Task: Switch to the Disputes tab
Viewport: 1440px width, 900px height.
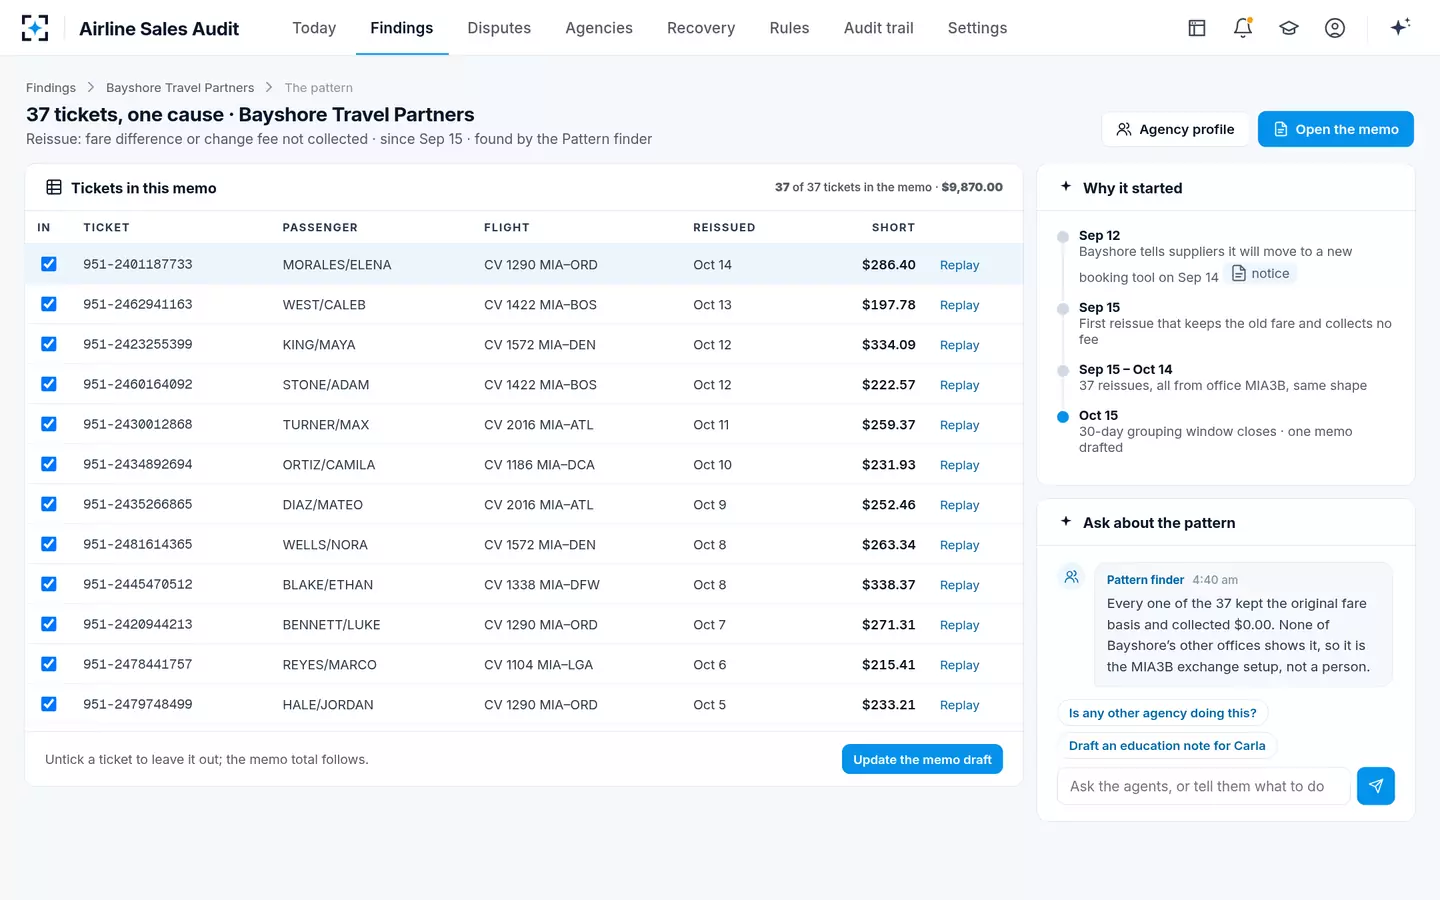Action: (x=499, y=28)
